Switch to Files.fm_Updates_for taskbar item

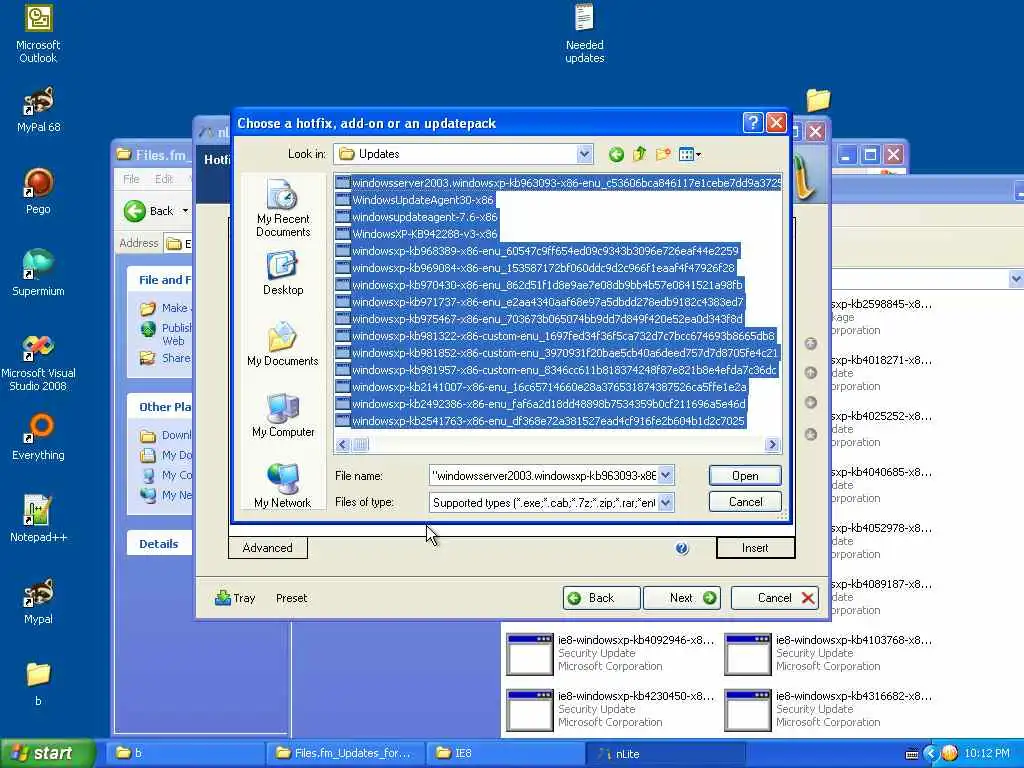point(346,753)
